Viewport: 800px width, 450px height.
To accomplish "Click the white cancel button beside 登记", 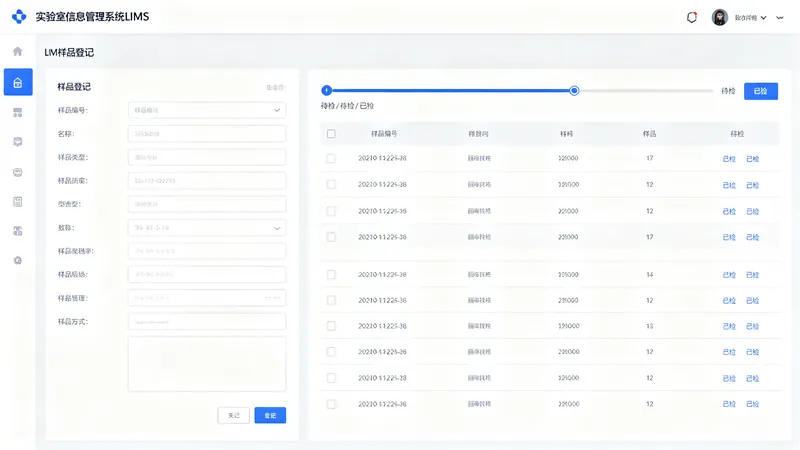I will tap(234, 415).
